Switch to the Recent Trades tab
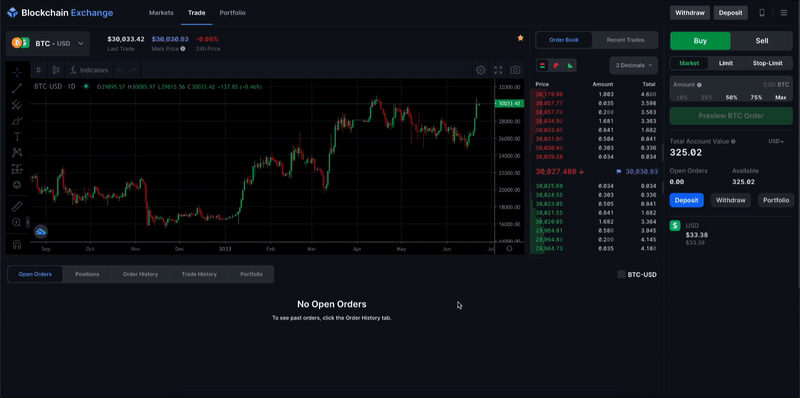Viewport: 800px width, 398px height. pyautogui.click(x=625, y=40)
